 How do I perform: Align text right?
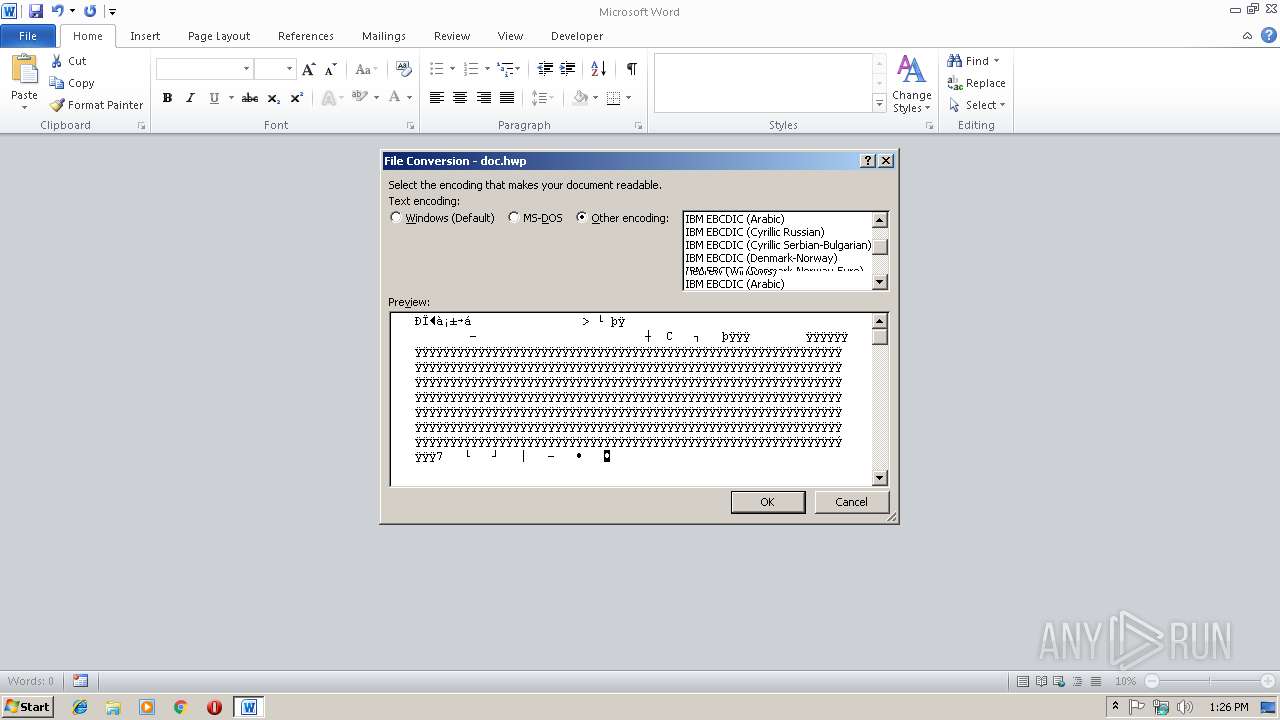click(484, 97)
